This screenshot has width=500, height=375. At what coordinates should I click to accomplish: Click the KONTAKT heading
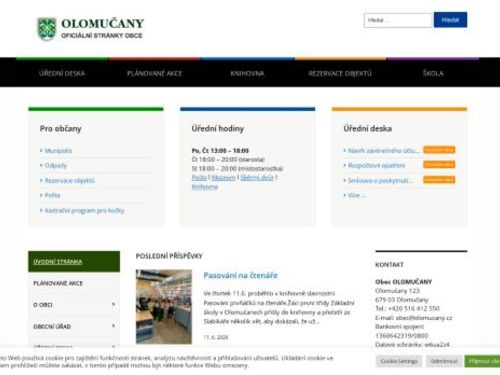click(389, 265)
